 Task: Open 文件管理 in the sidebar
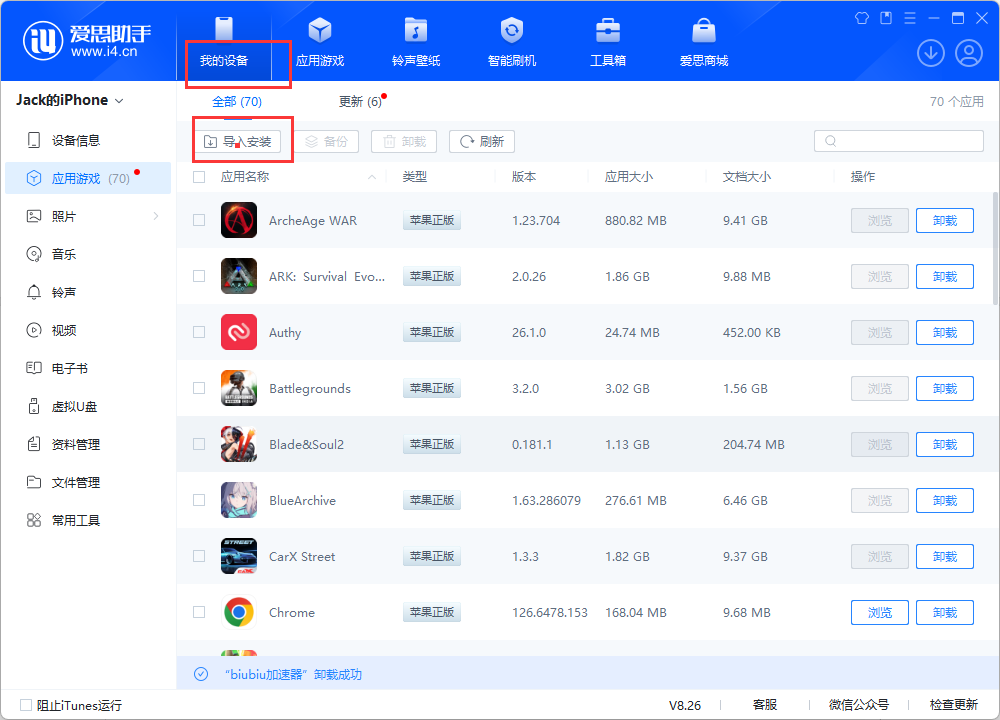click(88, 483)
